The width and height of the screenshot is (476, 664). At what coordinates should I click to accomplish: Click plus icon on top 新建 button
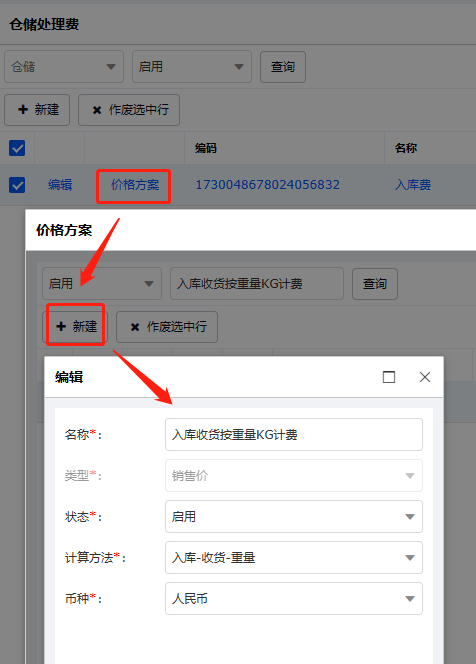(x=23, y=110)
